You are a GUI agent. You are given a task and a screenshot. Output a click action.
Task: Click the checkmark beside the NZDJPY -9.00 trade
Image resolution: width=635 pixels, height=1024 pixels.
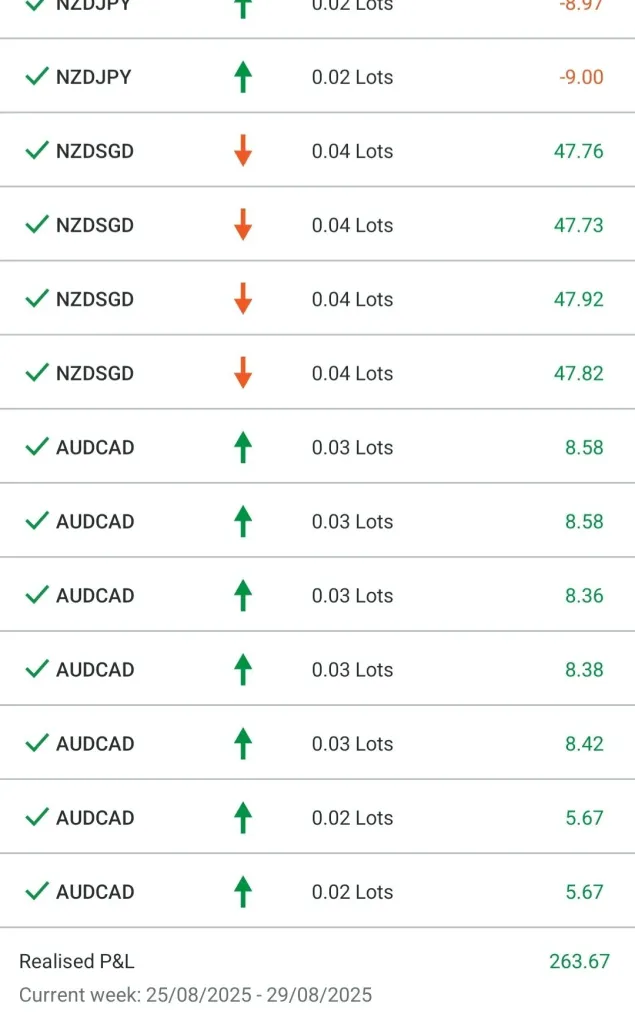point(37,77)
